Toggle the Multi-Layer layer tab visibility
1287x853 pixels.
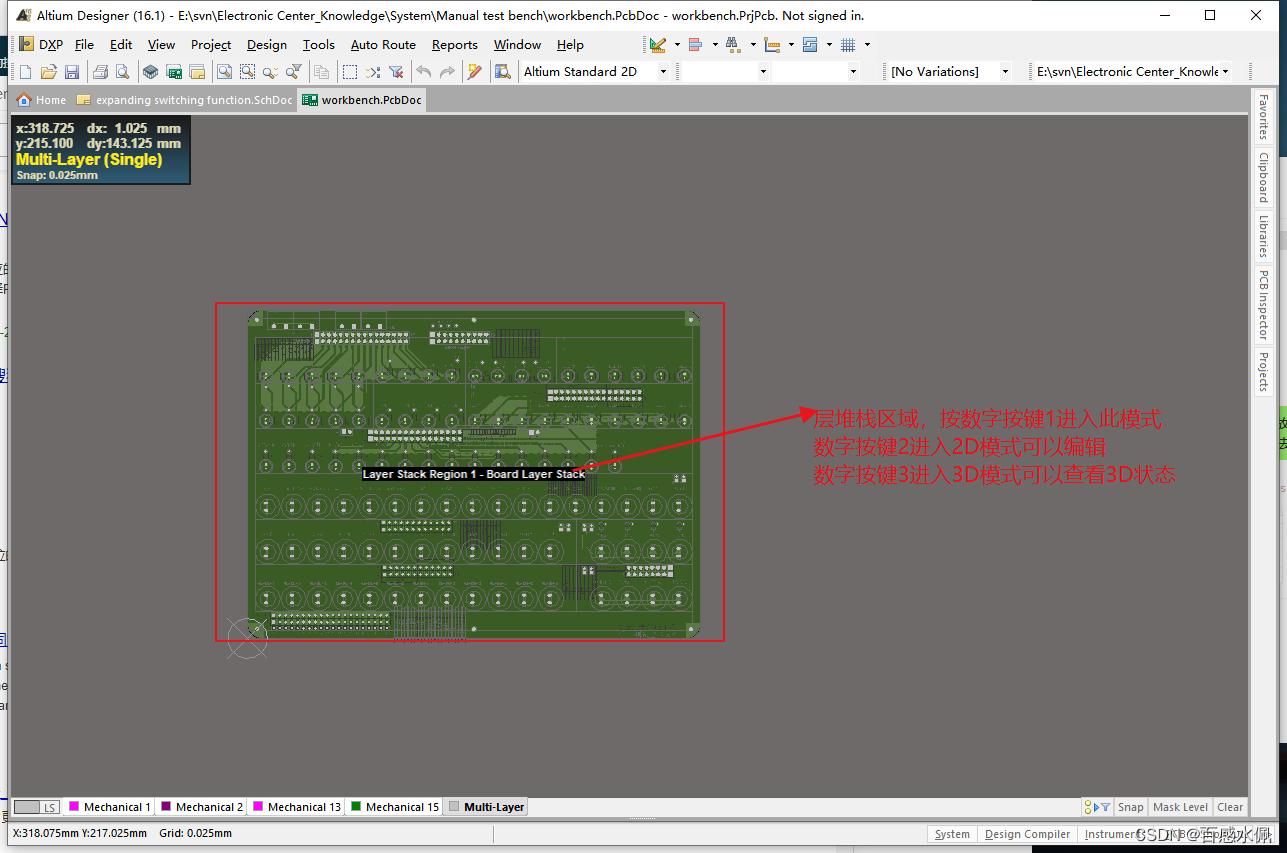pos(486,806)
